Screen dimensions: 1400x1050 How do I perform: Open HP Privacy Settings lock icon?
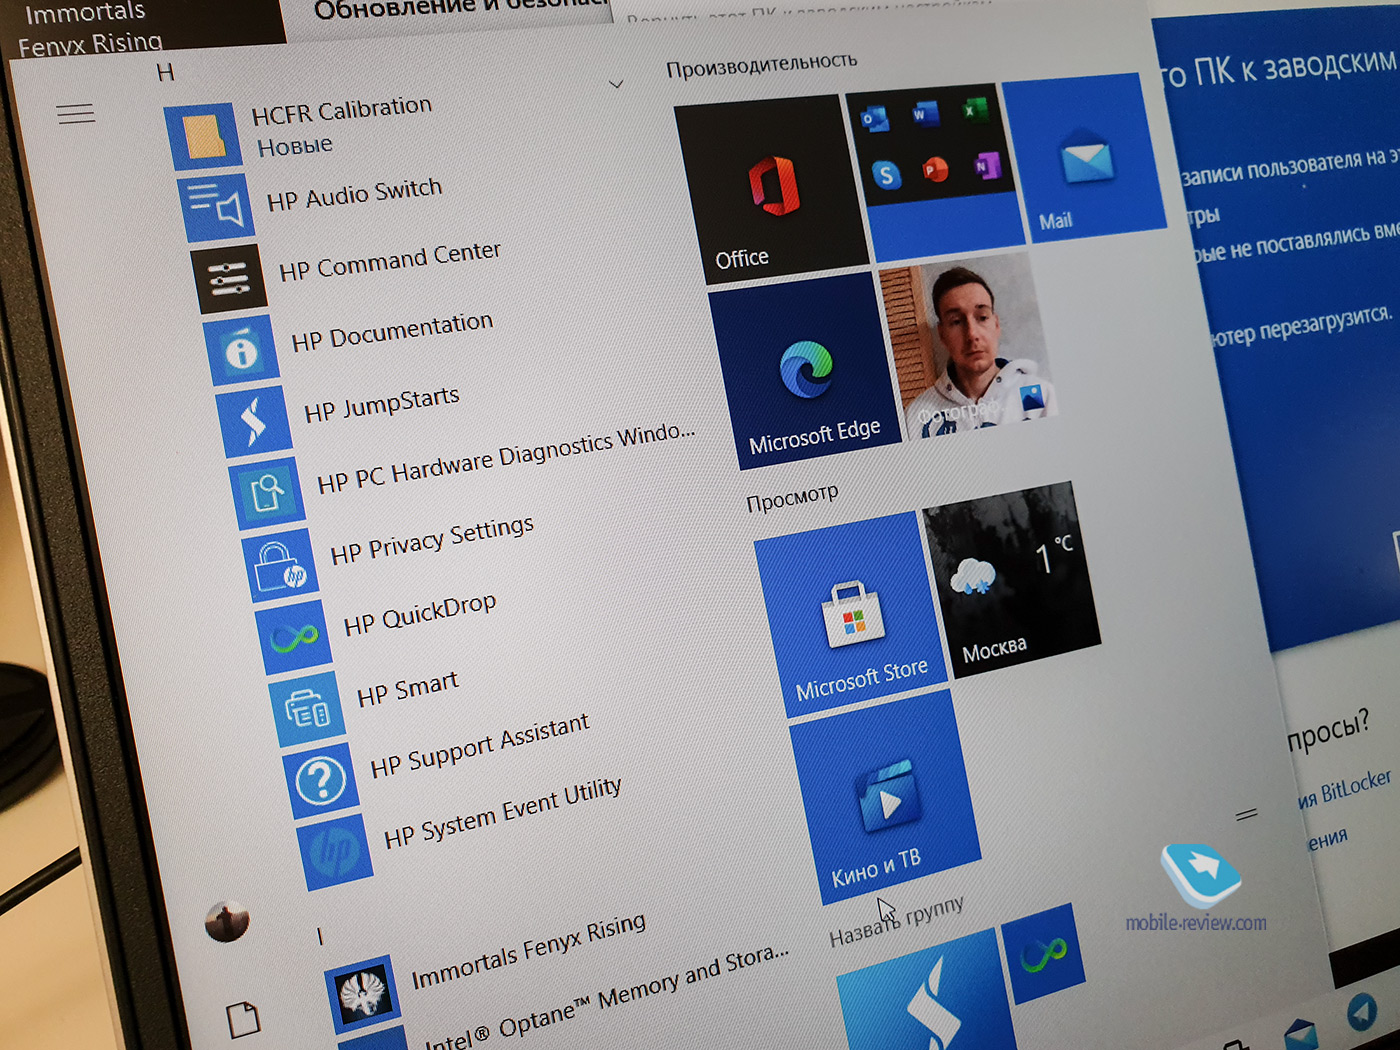[x=280, y=566]
